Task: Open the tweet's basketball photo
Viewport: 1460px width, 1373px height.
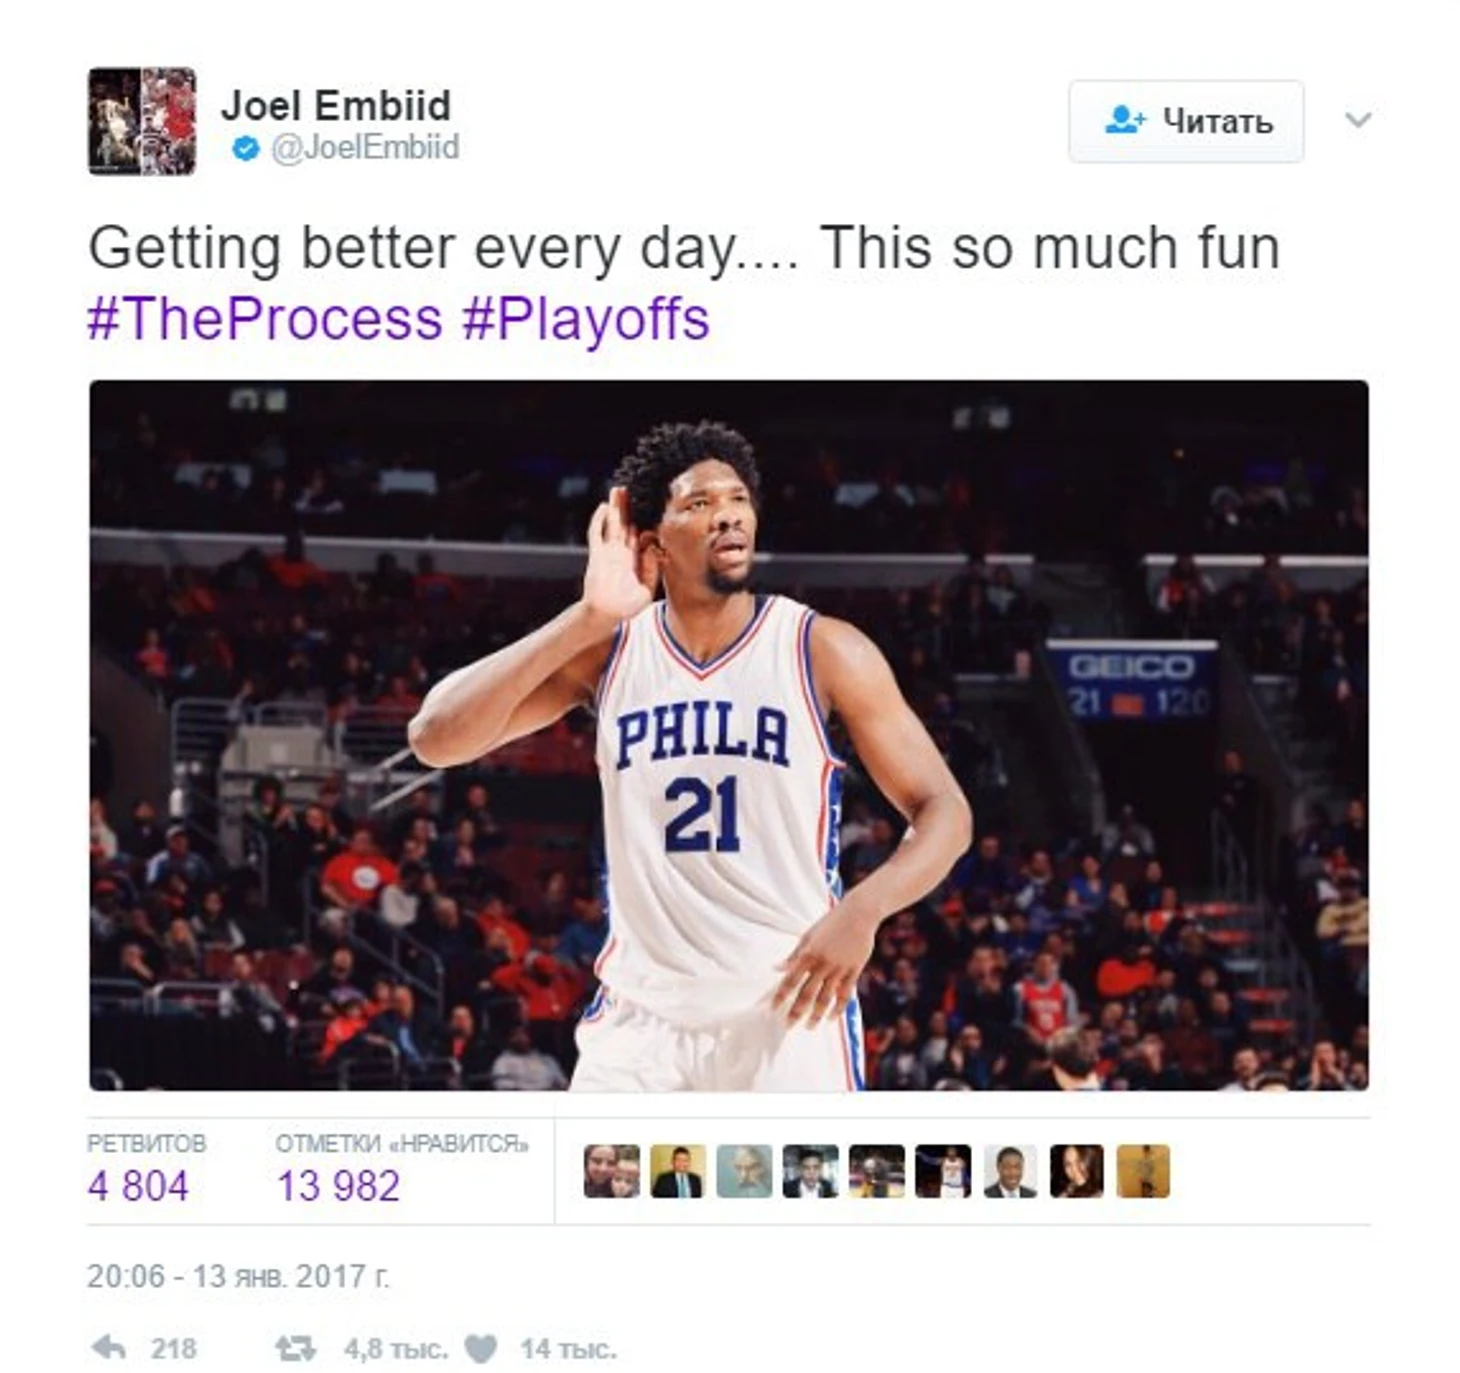Action: point(728,735)
